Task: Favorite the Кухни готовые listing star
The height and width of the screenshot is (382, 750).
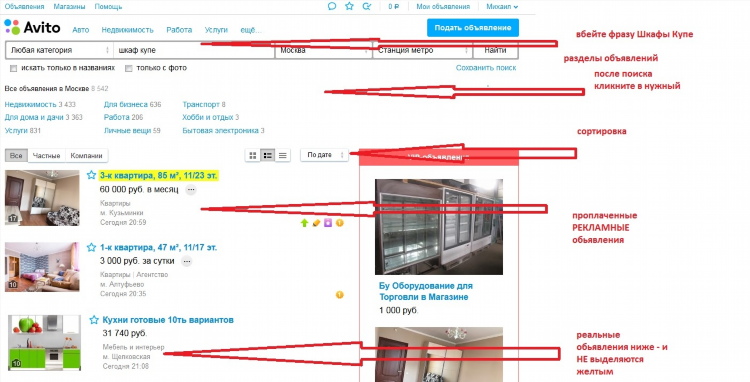Action: [94, 320]
